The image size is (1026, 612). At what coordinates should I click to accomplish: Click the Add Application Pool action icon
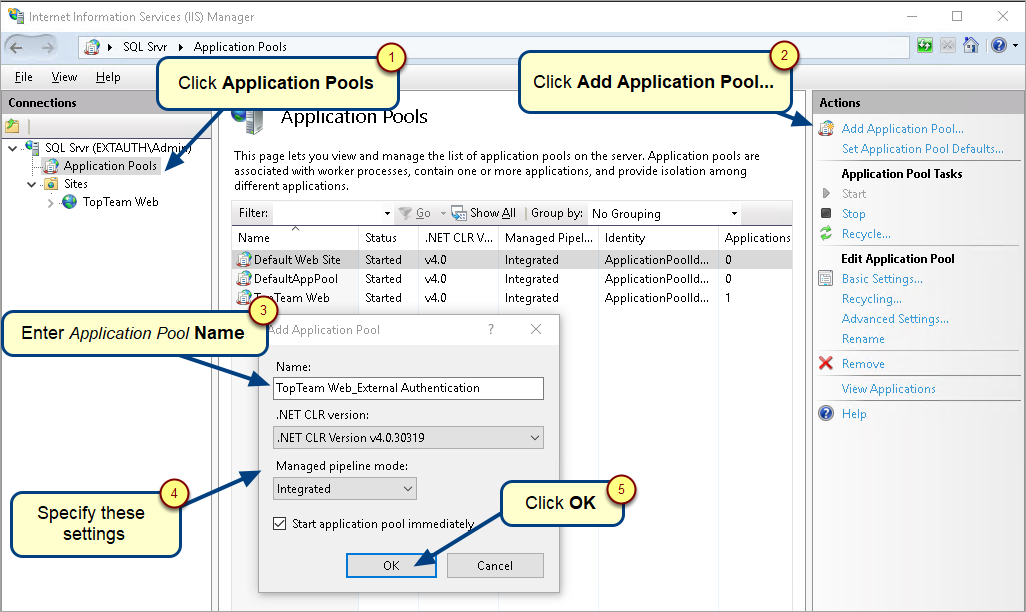coord(826,128)
